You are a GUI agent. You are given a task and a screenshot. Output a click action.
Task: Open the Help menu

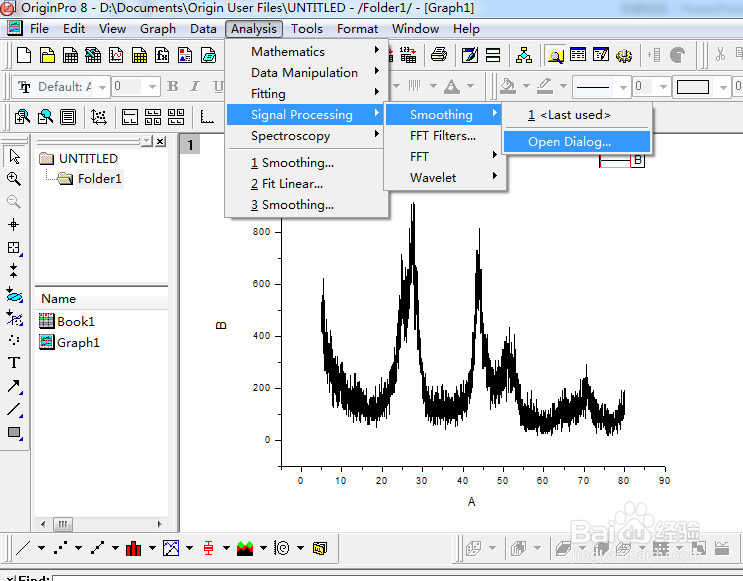click(x=466, y=29)
